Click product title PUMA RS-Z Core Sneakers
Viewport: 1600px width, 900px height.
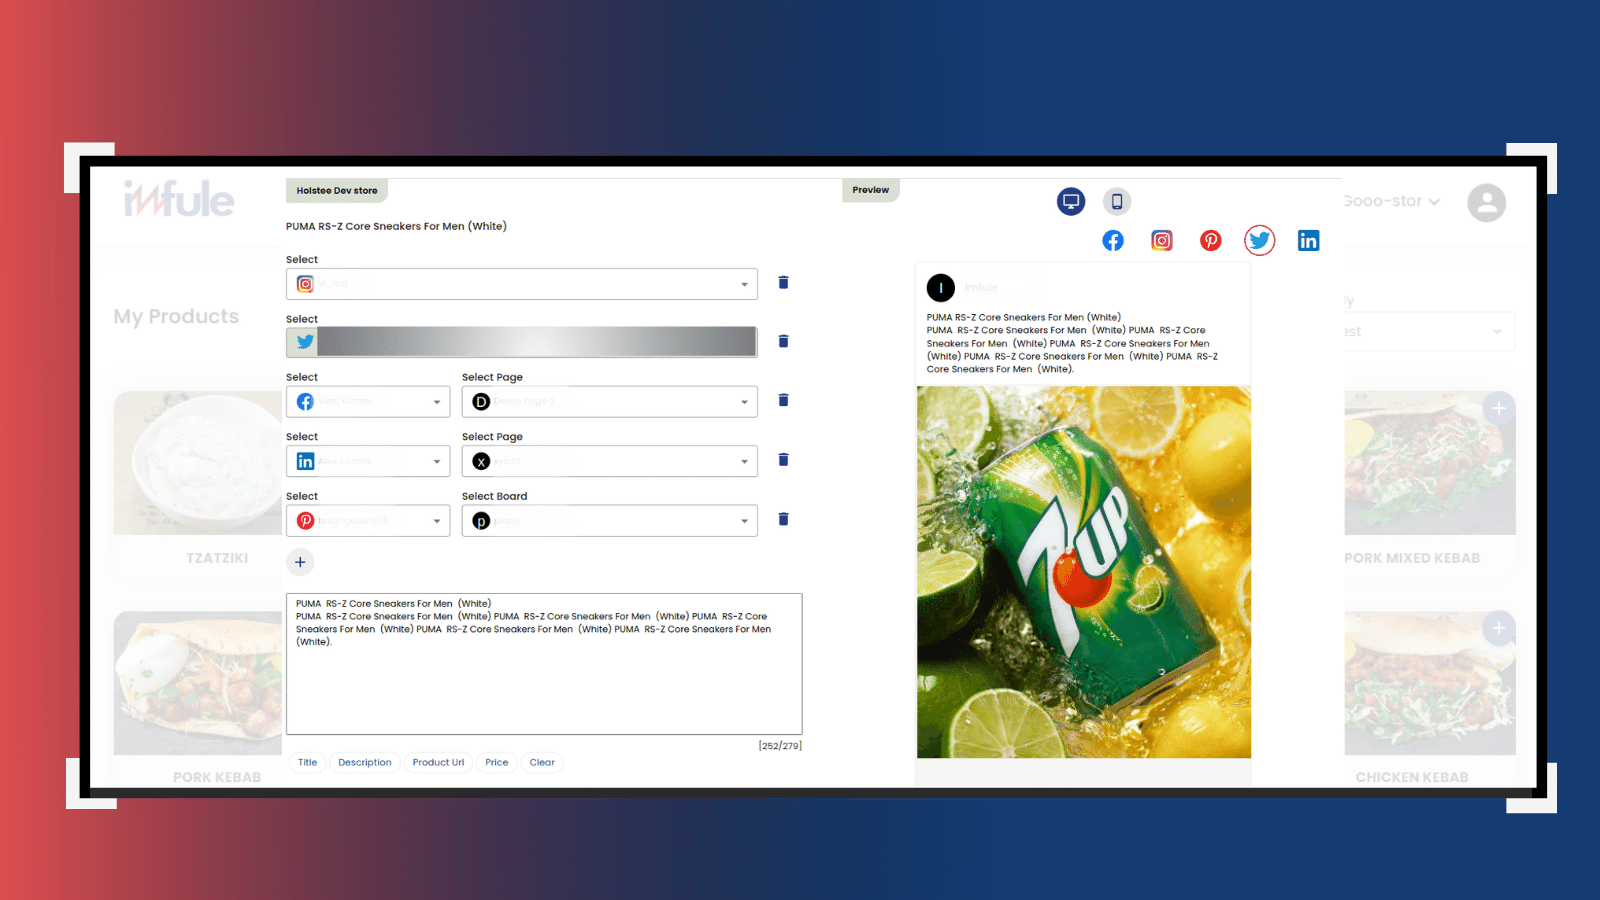[396, 227]
